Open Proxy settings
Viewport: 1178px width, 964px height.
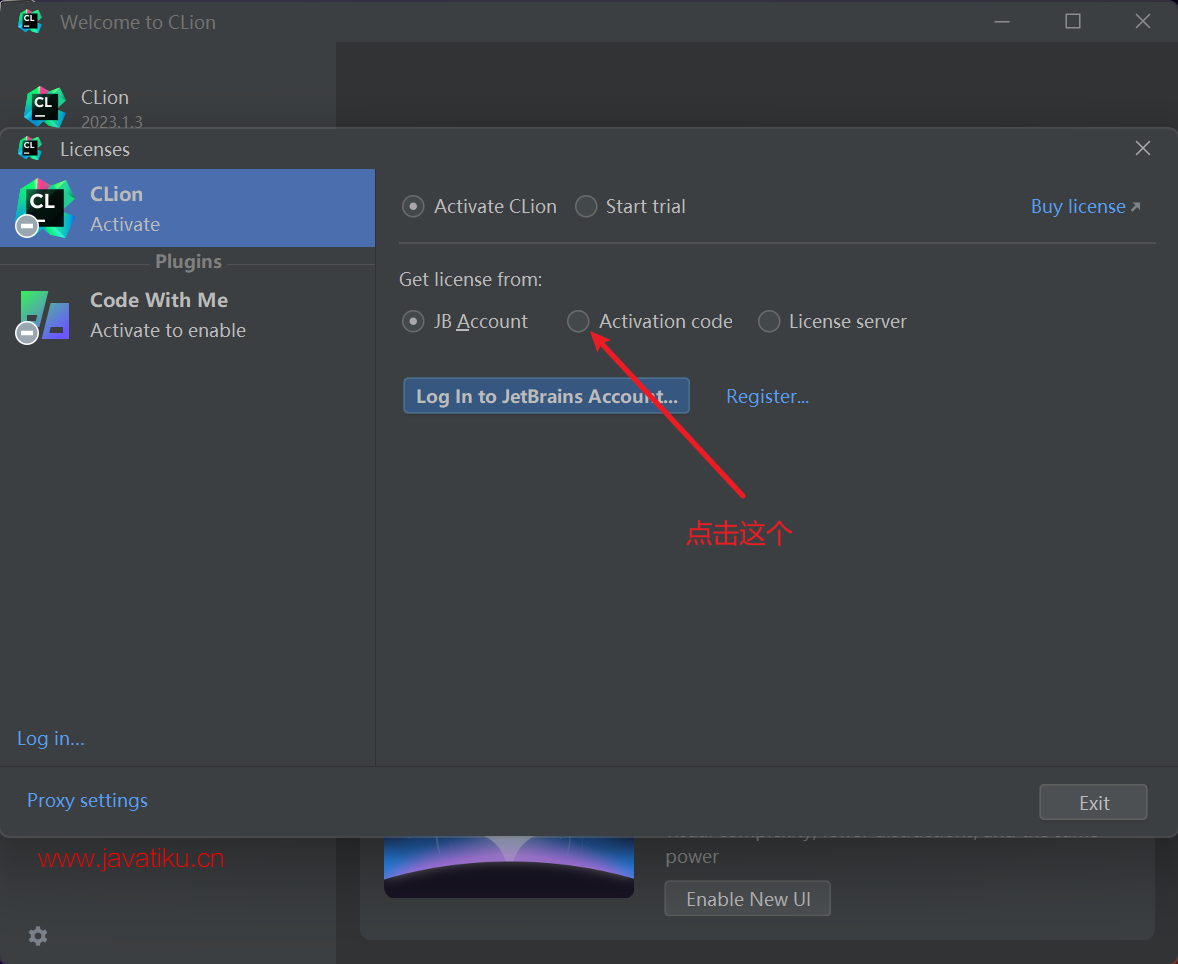point(87,800)
